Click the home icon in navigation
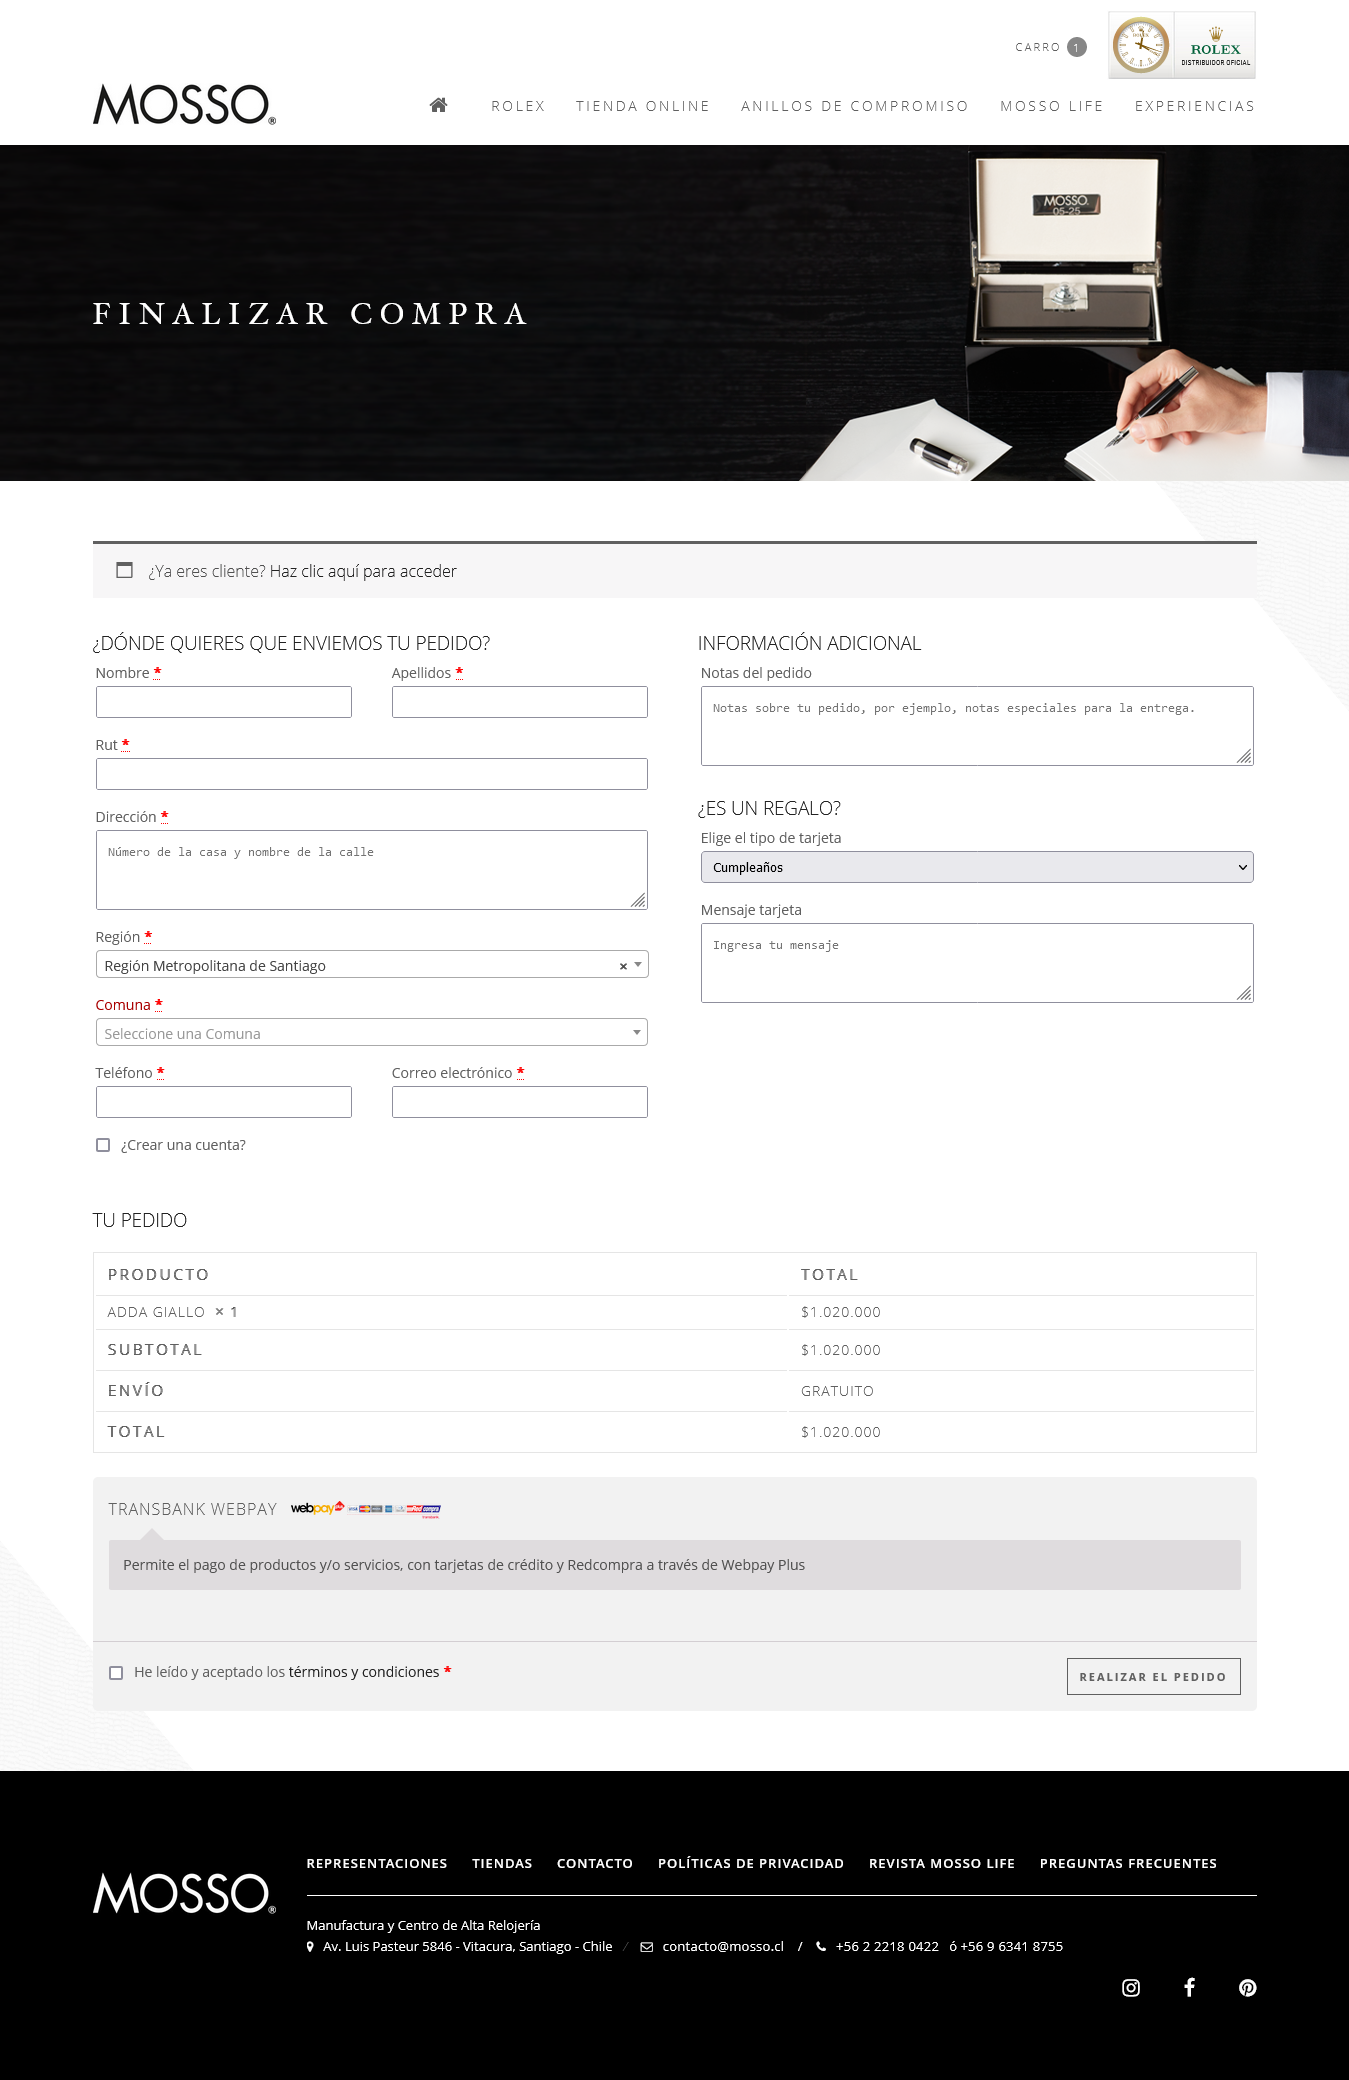Image resolution: width=1349 pixels, height=2080 pixels. [438, 105]
